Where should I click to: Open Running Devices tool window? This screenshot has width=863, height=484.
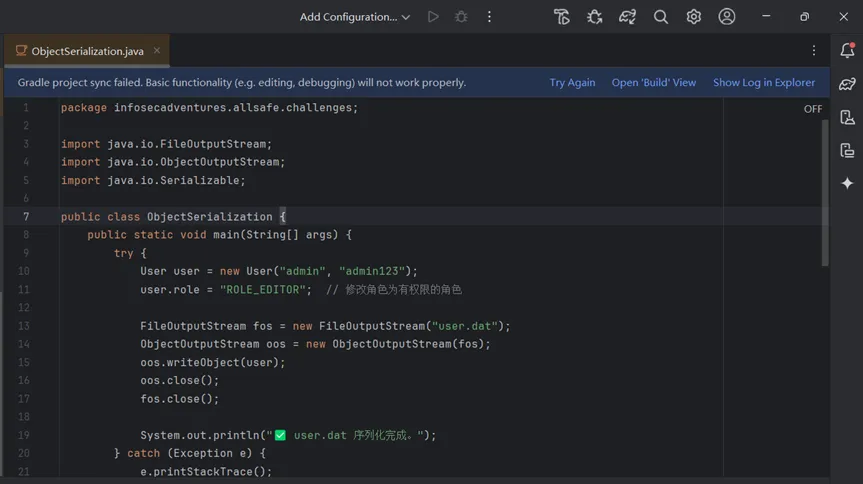(847, 150)
